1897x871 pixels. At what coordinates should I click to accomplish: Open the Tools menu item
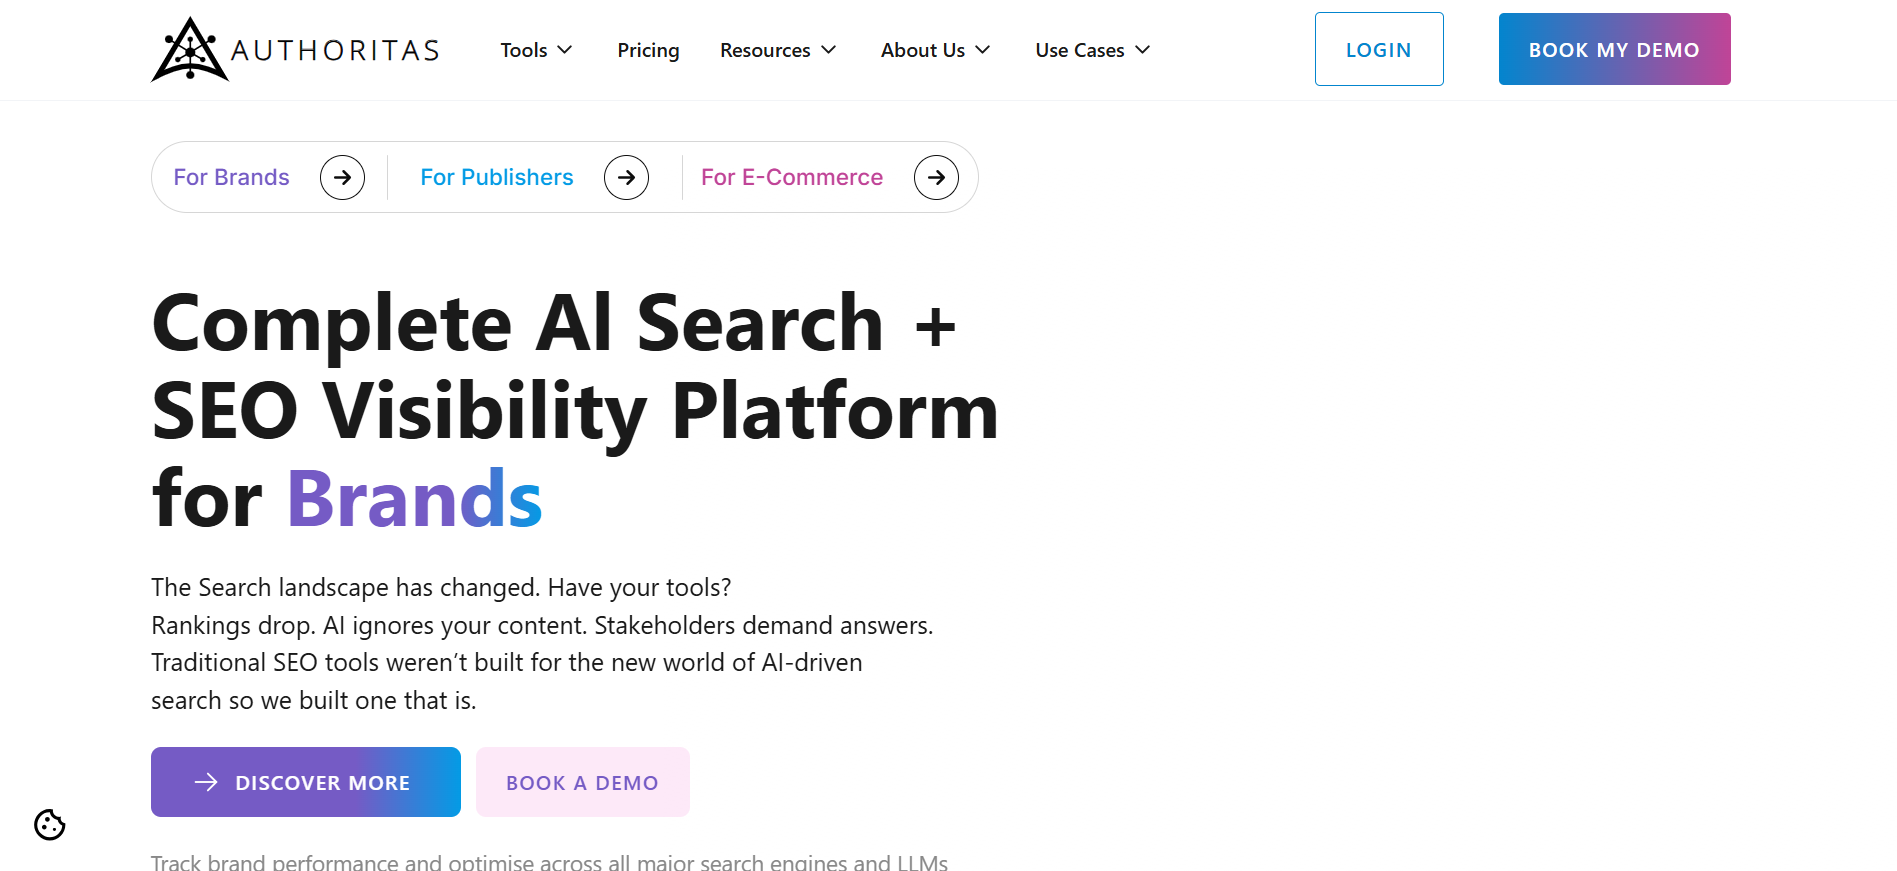(524, 49)
